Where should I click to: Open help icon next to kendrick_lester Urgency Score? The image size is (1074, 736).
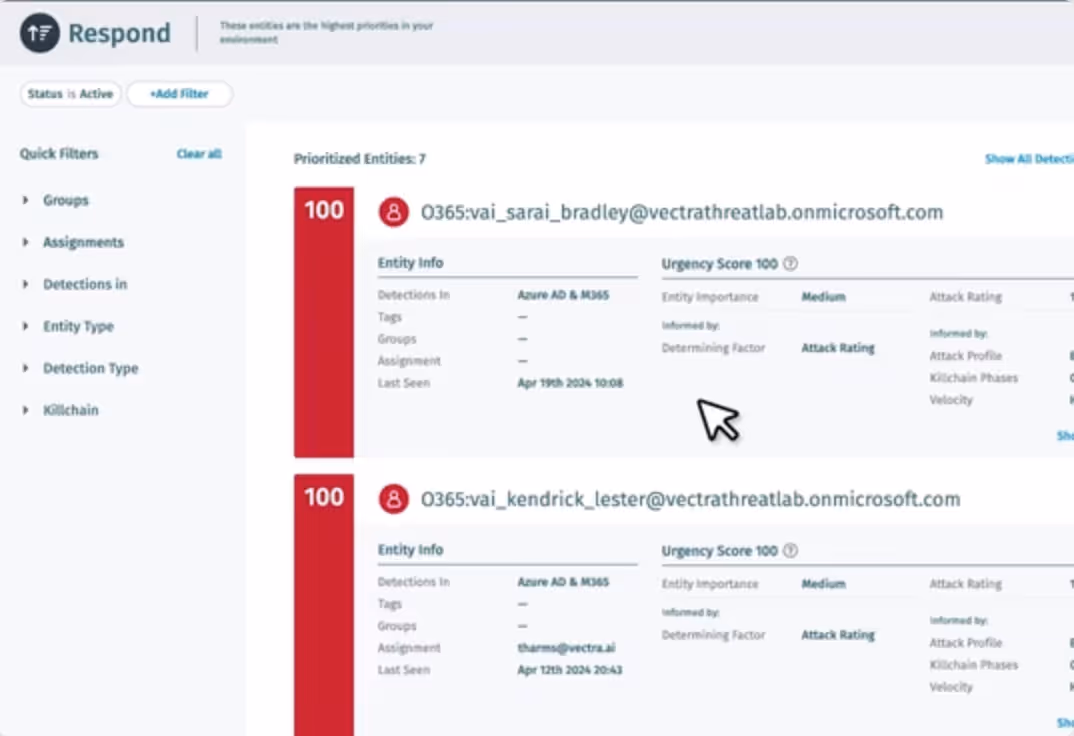pyautogui.click(x=790, y=550)
